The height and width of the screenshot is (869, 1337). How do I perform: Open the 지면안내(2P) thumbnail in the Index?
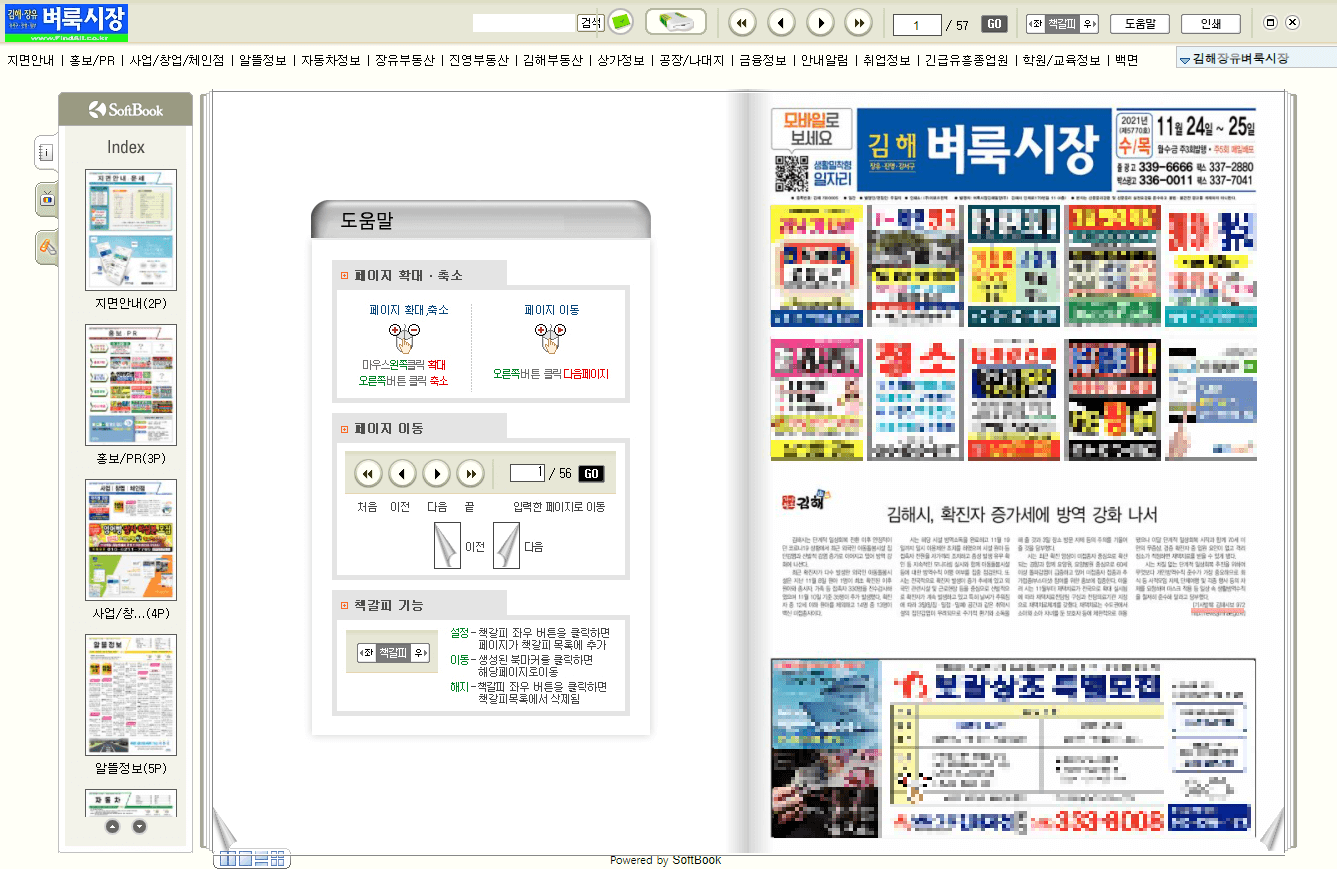click(131, 230)
